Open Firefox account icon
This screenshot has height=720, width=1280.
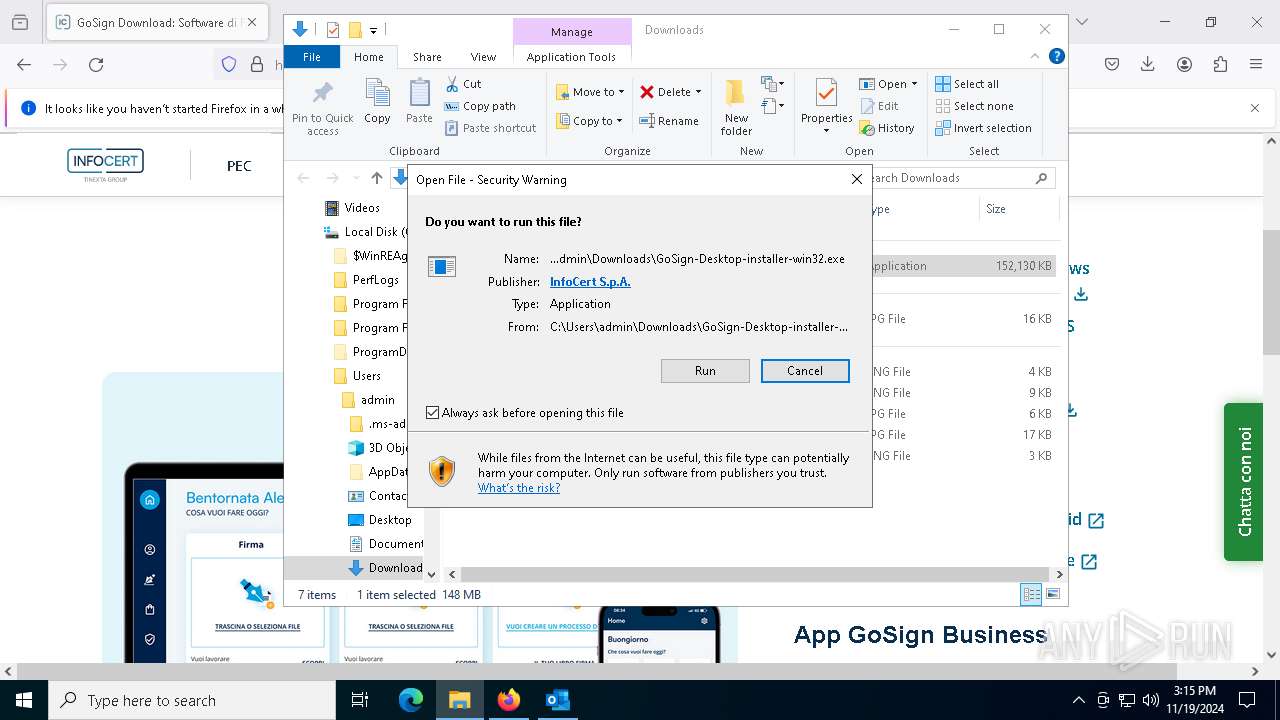pos(1184,65)
